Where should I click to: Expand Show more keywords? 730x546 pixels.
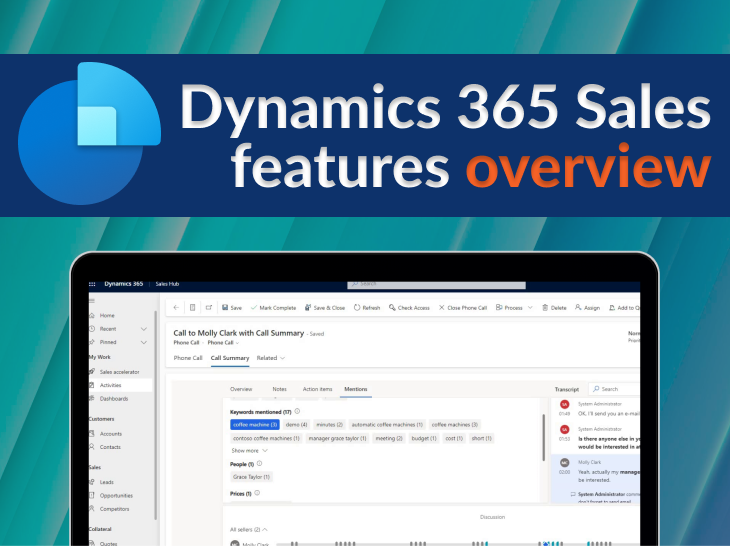click(x=250, y=451)
